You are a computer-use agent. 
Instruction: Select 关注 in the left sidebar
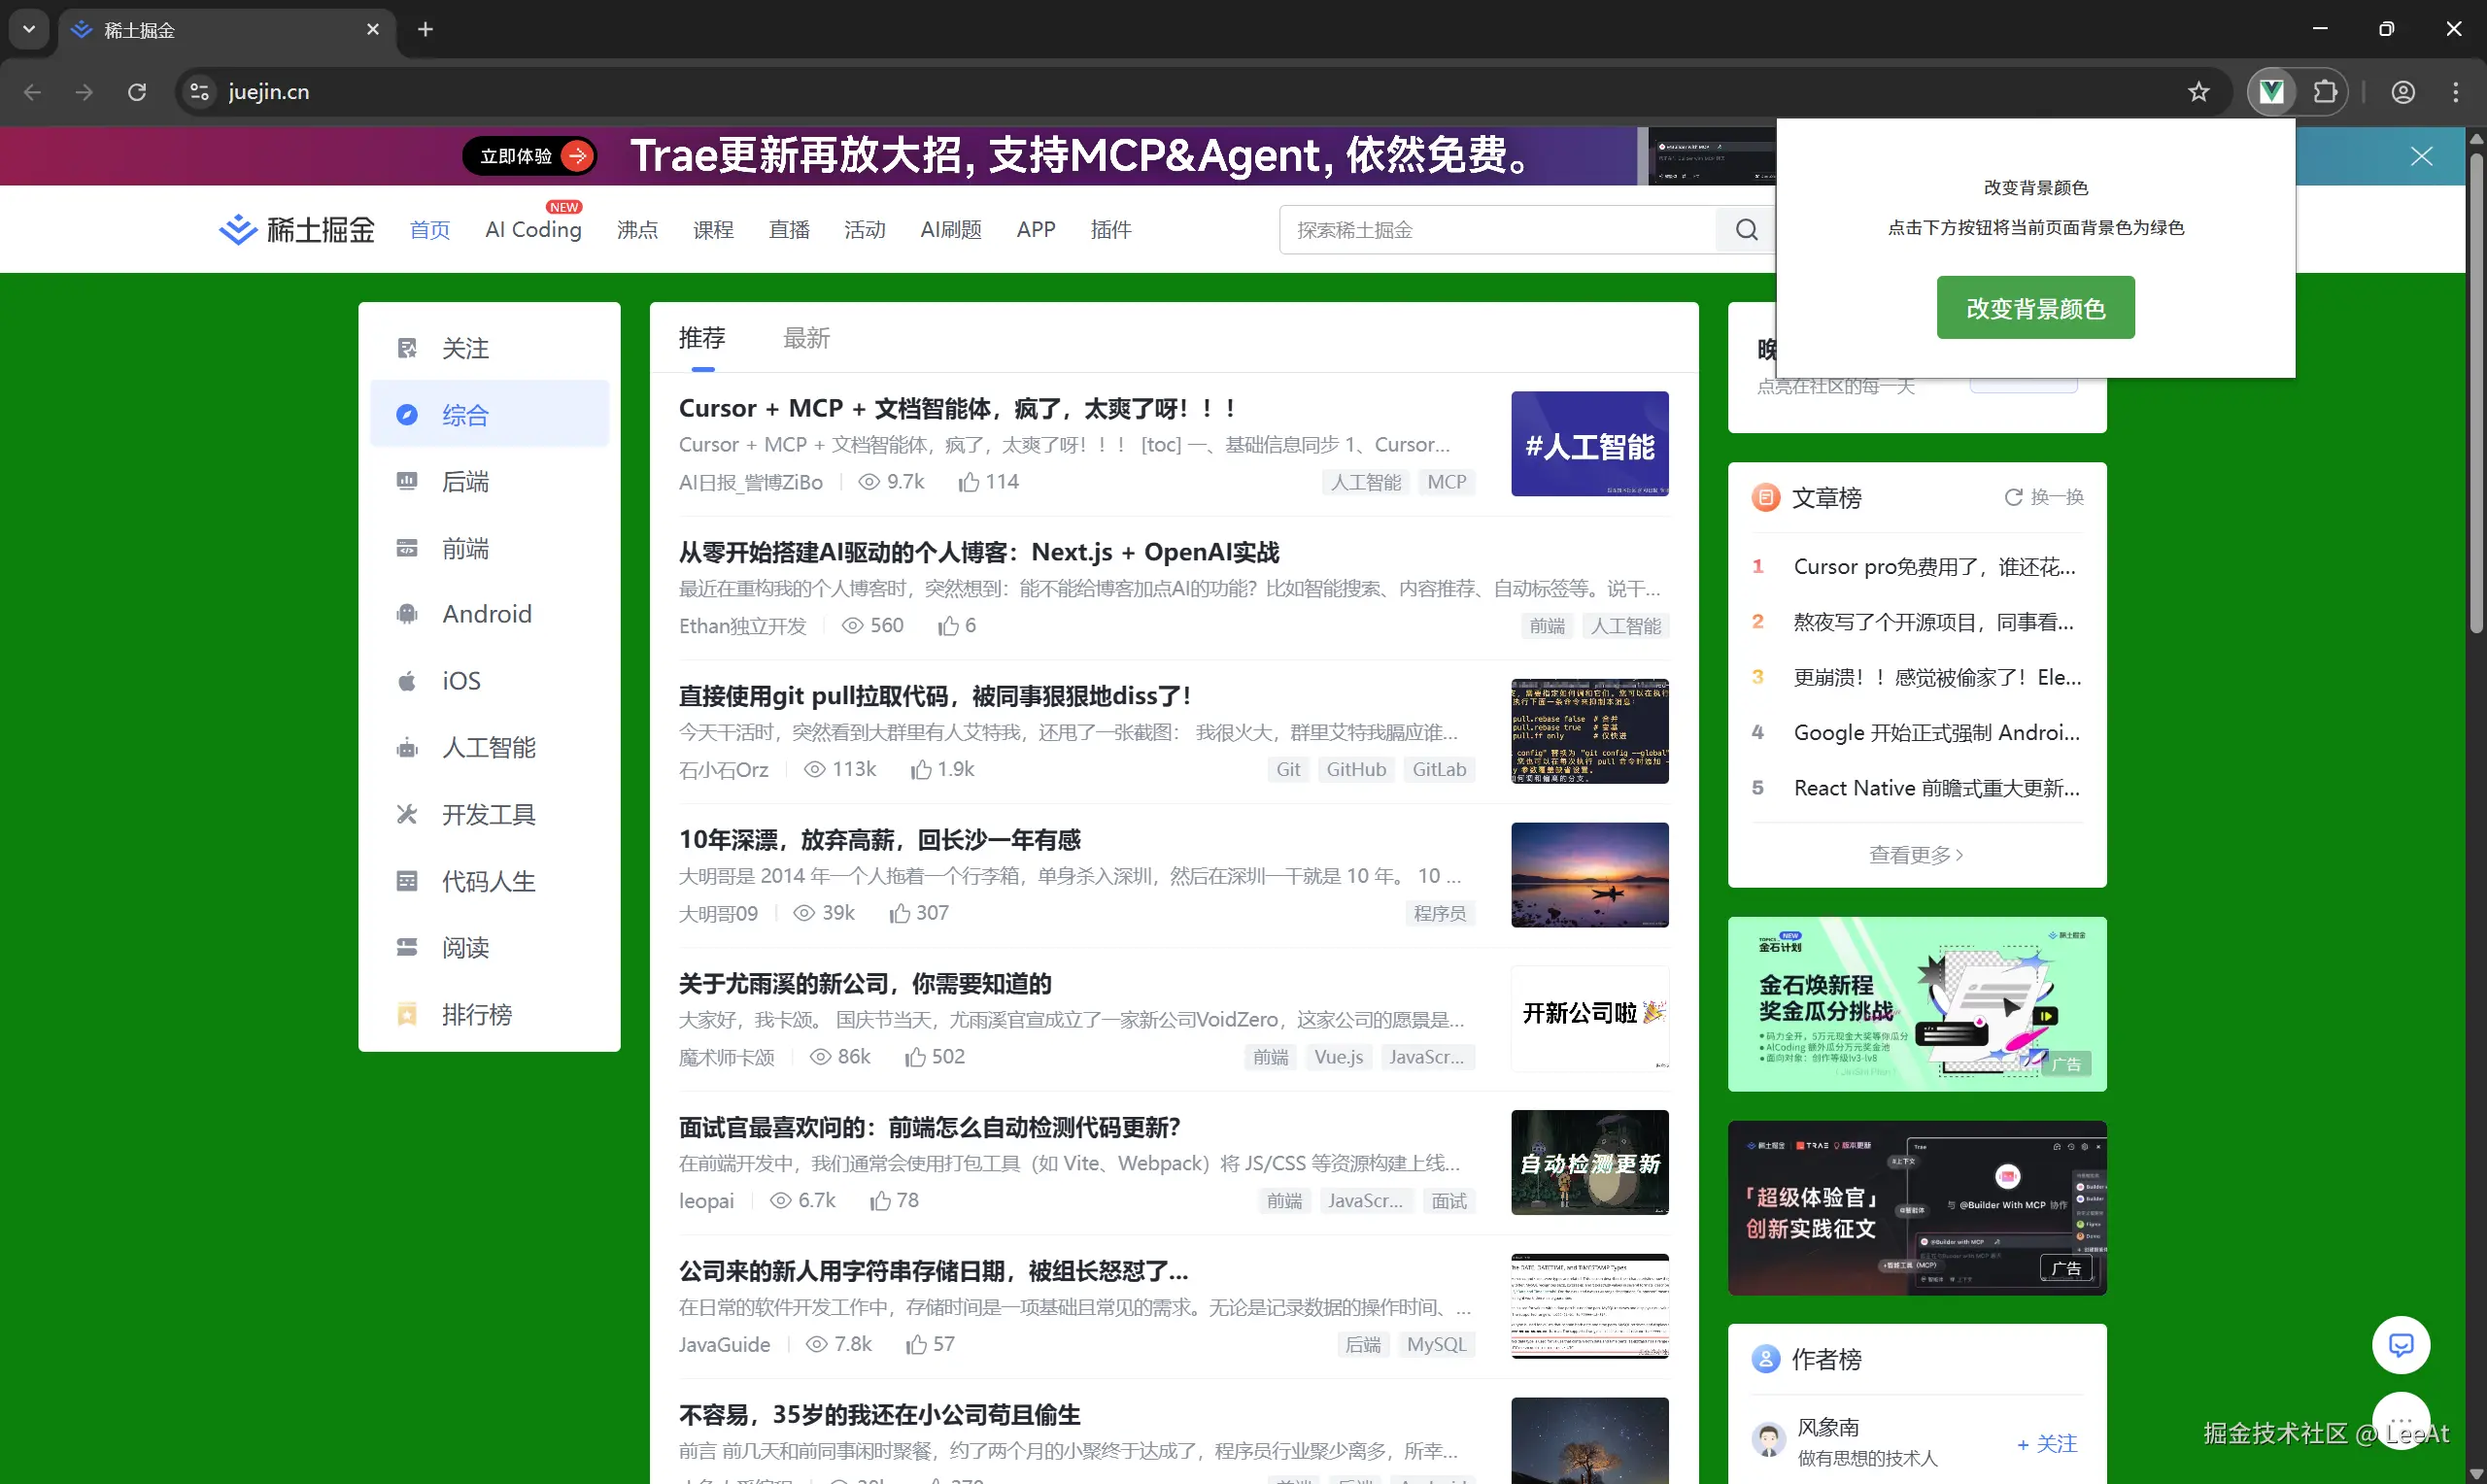(x=489, y=348)
